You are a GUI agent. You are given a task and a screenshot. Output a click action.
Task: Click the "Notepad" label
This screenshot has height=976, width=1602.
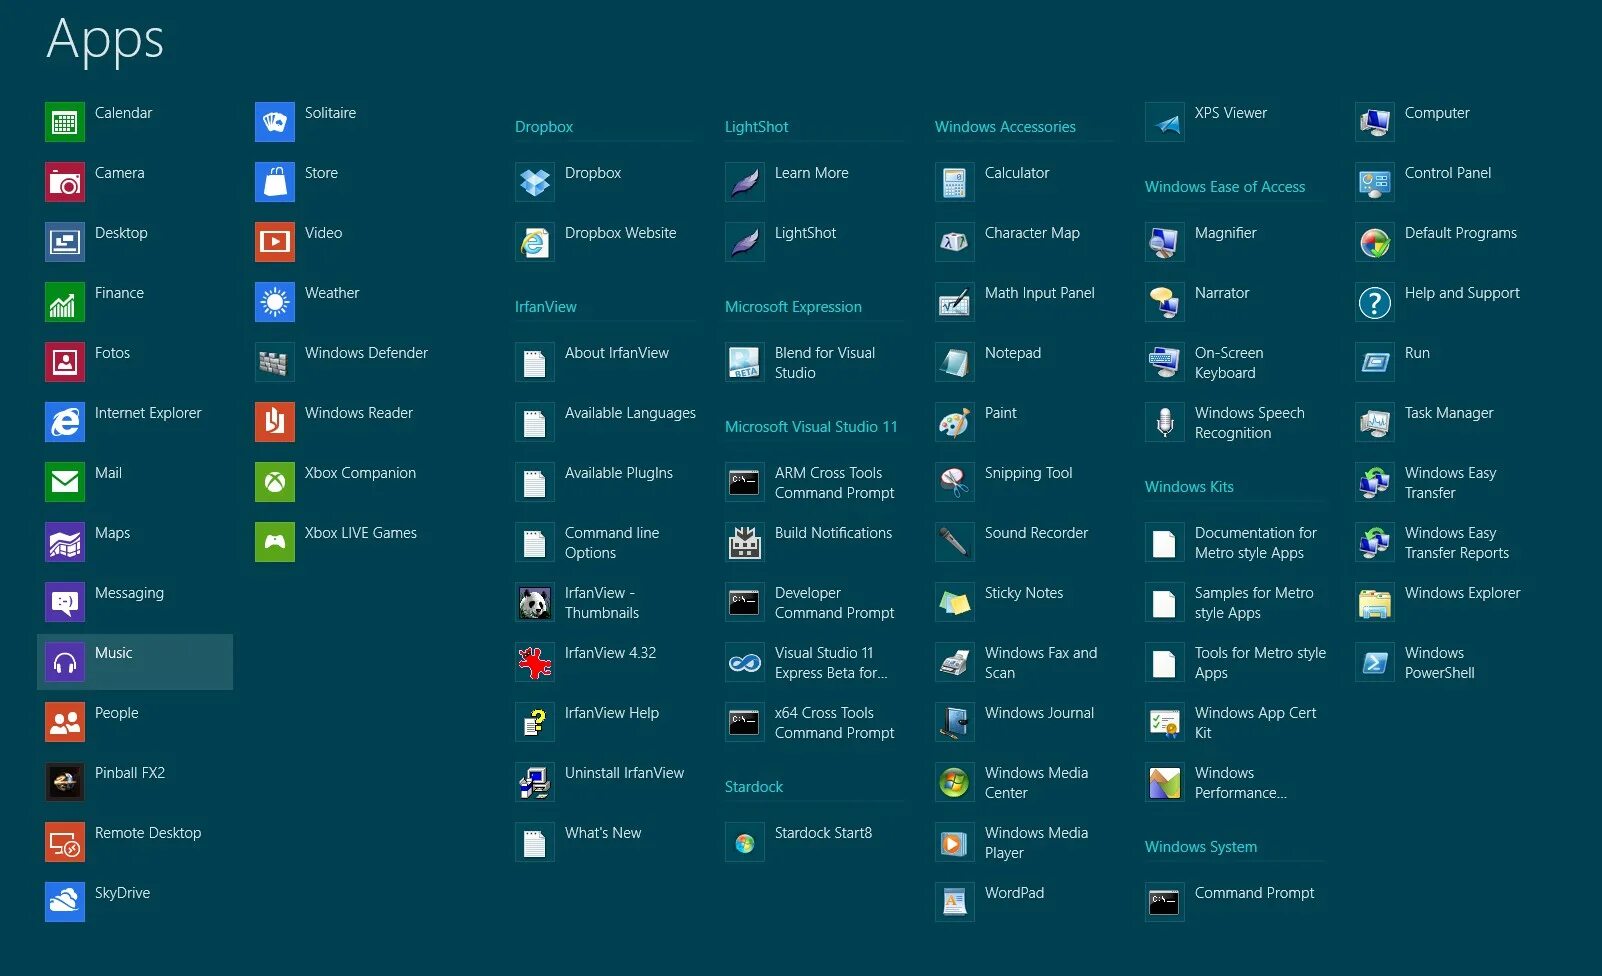(1012, 353)
